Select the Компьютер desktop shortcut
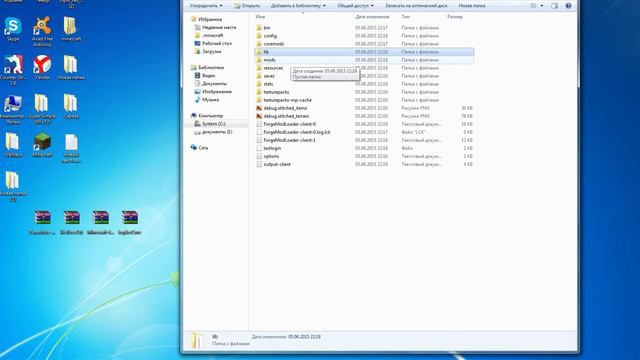 (13, 109)
